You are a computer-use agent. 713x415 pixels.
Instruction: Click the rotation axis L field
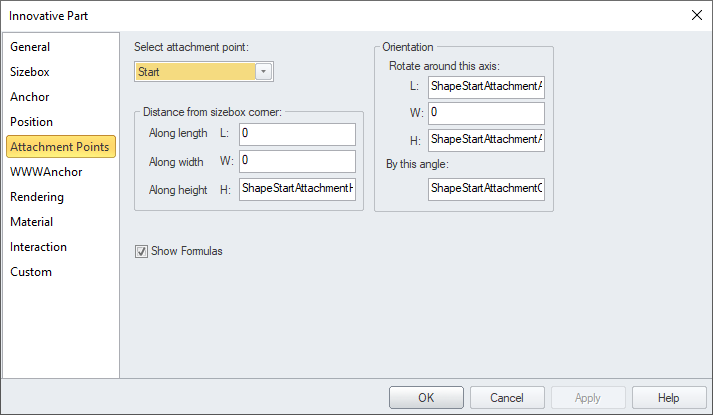[486, 87]
